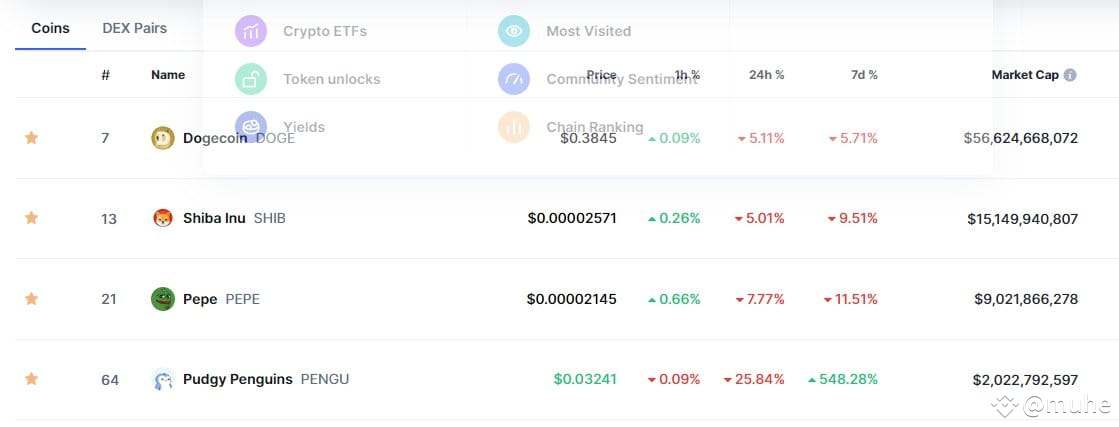This screenshot has height=427, width=1119.
Task: Switch to the DEX Pairs tab
Action: 134,29
